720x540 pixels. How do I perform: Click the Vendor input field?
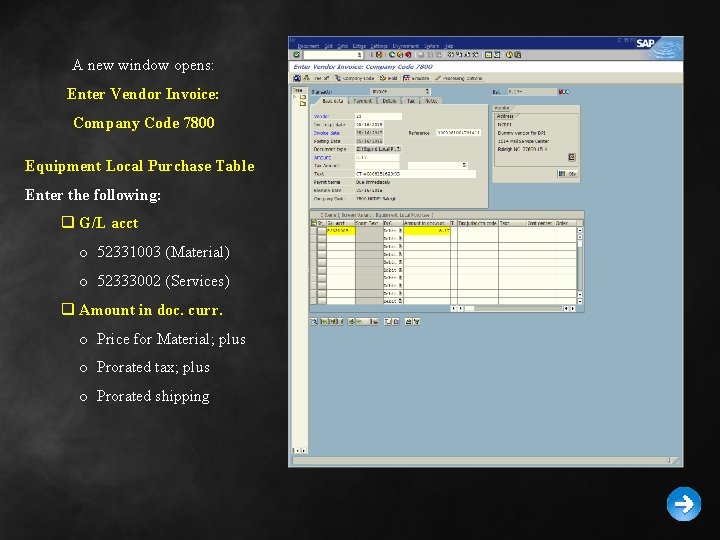point(378,116)
